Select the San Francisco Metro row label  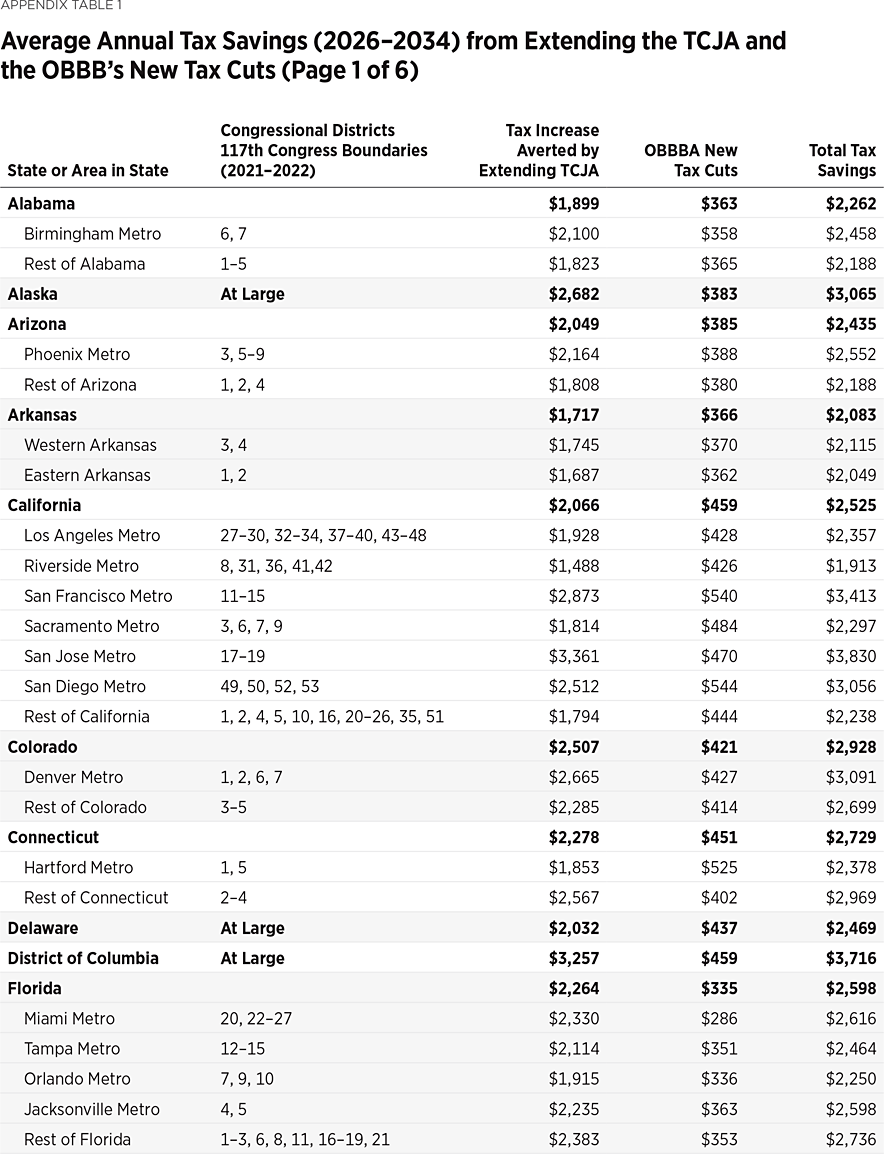pos(98,596)
